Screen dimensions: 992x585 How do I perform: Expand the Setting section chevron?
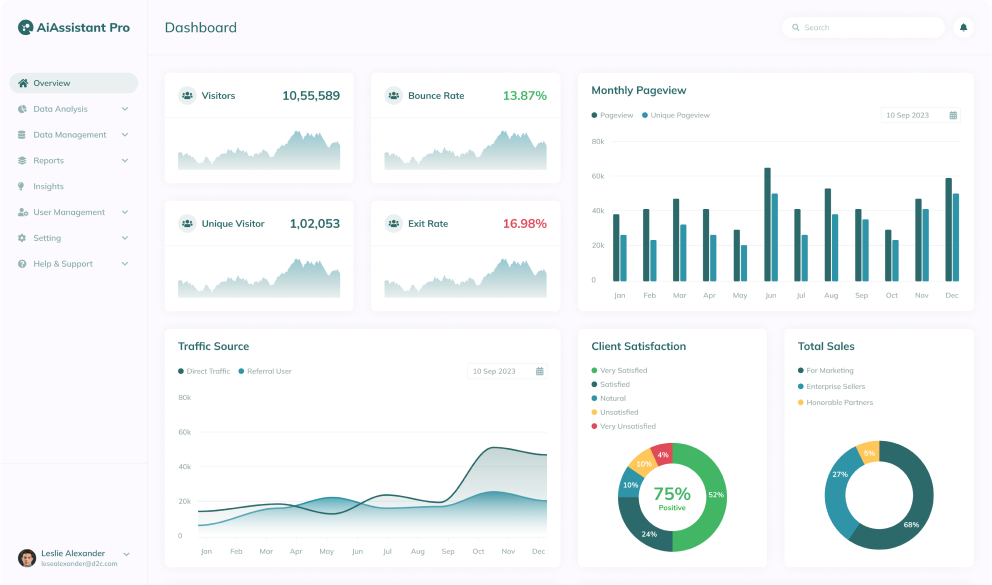pos(124,238)
